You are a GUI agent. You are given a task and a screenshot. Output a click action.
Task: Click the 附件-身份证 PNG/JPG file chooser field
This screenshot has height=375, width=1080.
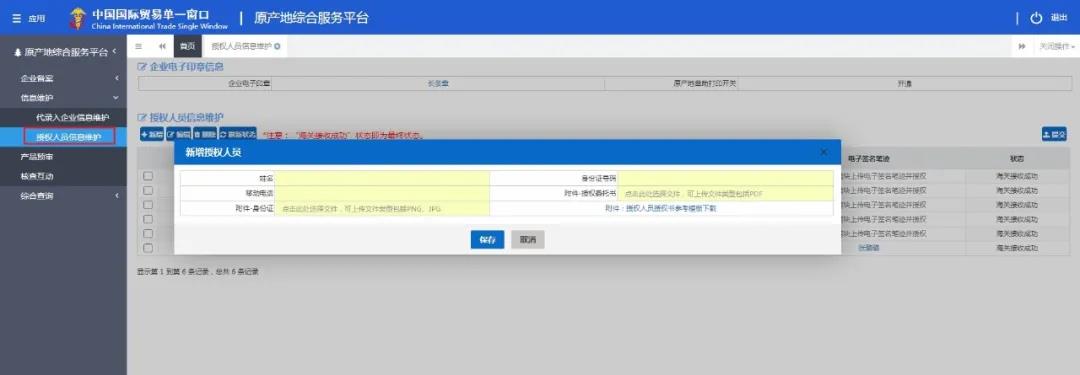pyautogui.click(x=382, y=208)
